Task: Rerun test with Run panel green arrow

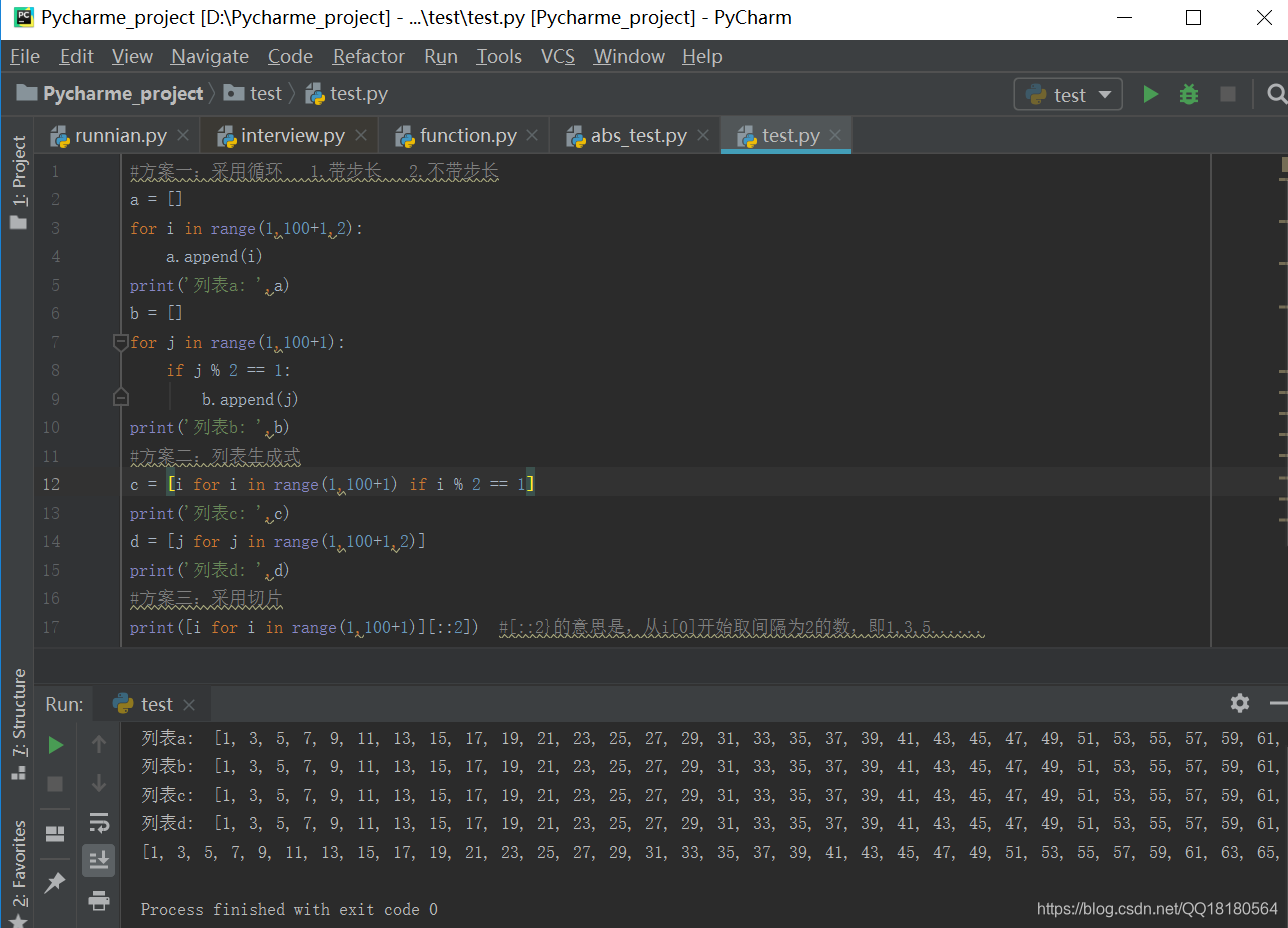Action: point(56,744)
